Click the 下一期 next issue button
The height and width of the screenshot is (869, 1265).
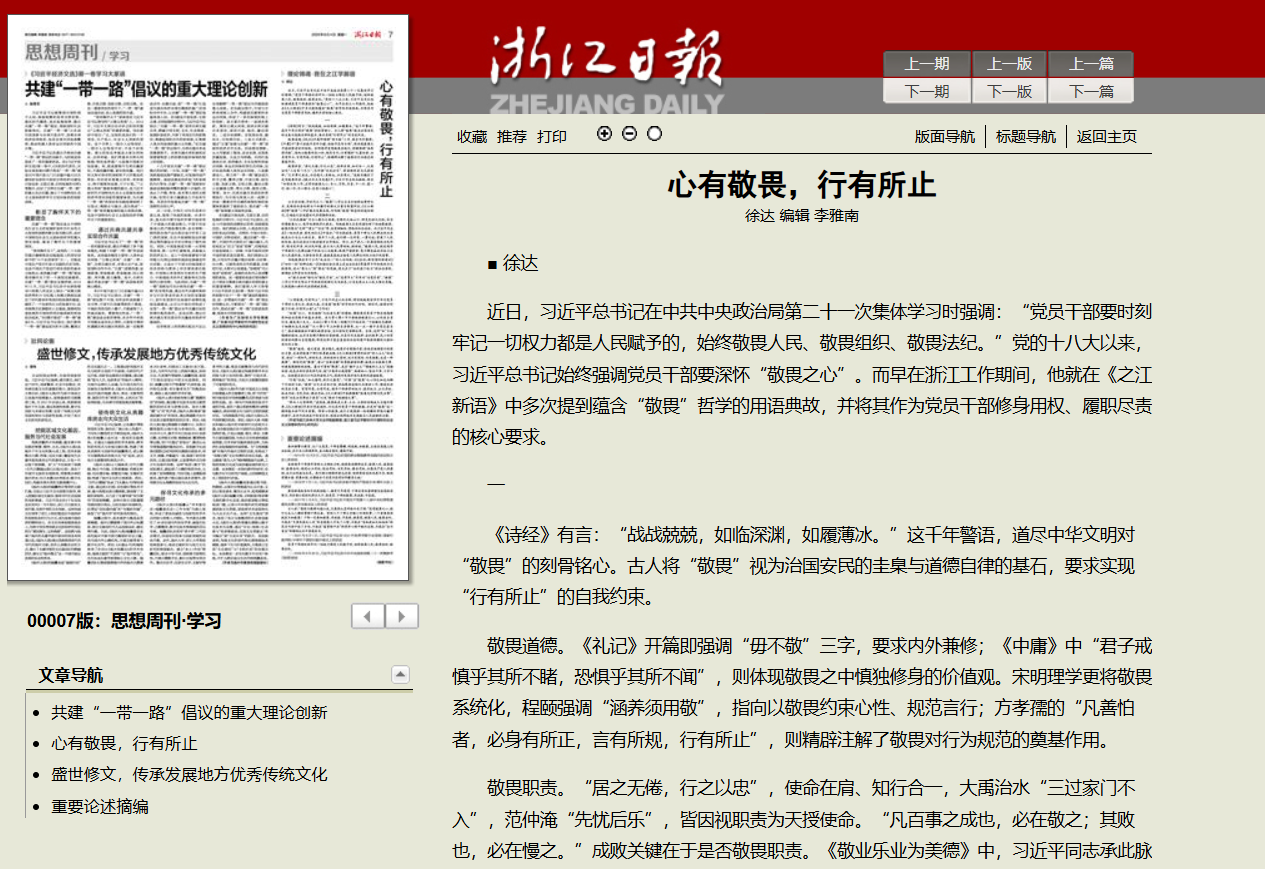tap(927, 91)
